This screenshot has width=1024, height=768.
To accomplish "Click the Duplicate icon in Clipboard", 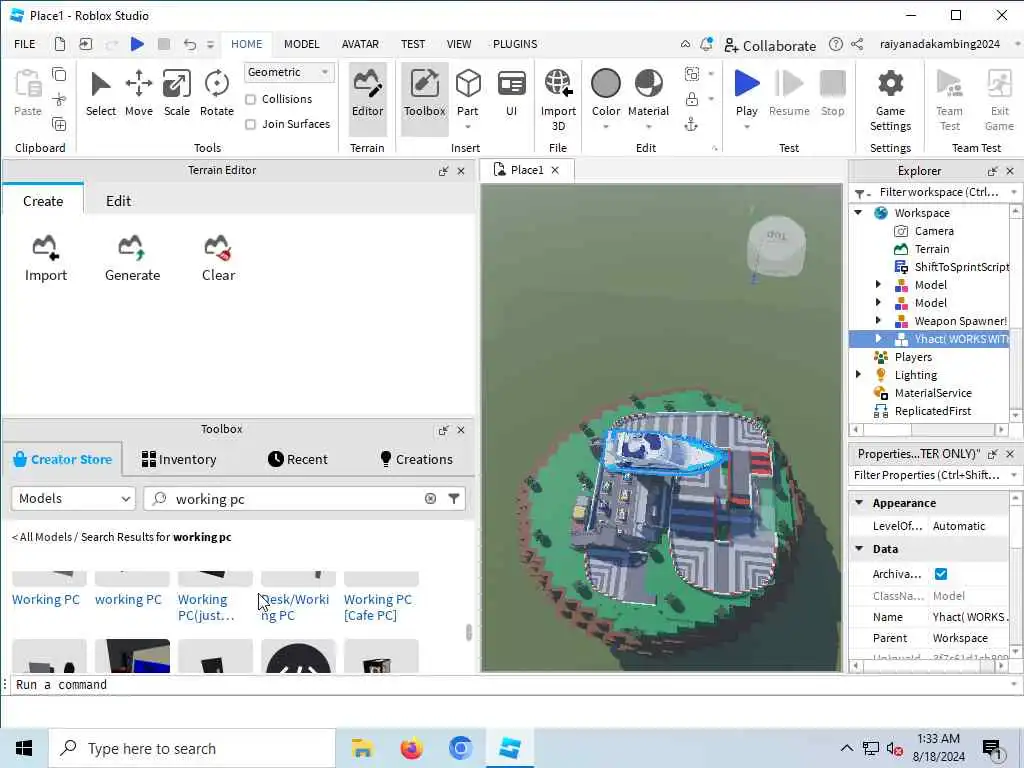I will (59, 124).
